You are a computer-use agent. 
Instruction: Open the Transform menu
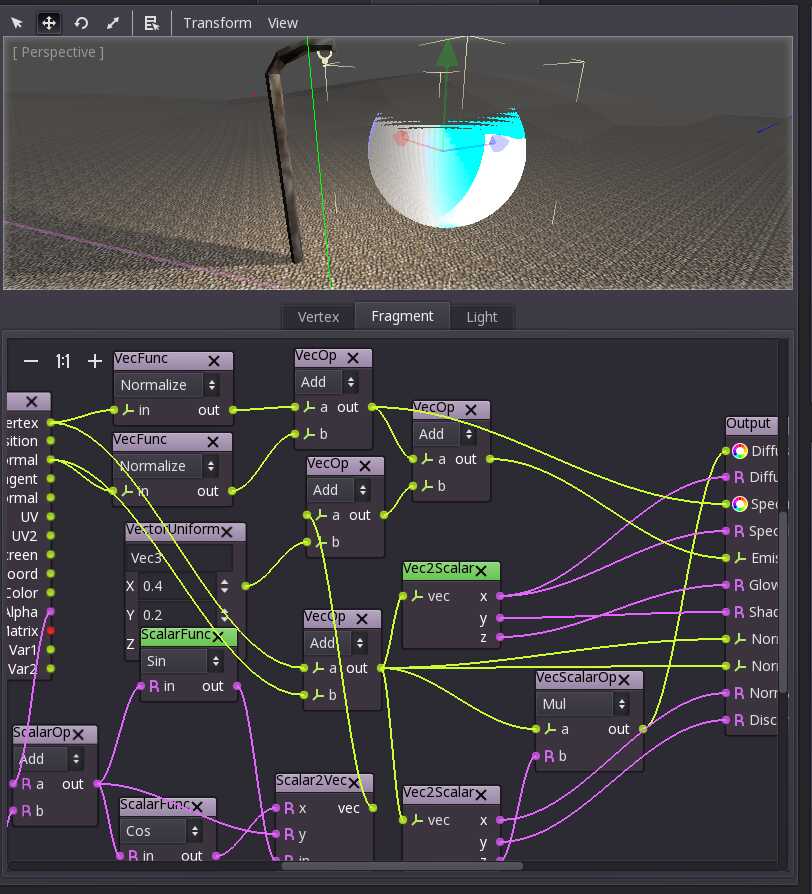[217, 23]
